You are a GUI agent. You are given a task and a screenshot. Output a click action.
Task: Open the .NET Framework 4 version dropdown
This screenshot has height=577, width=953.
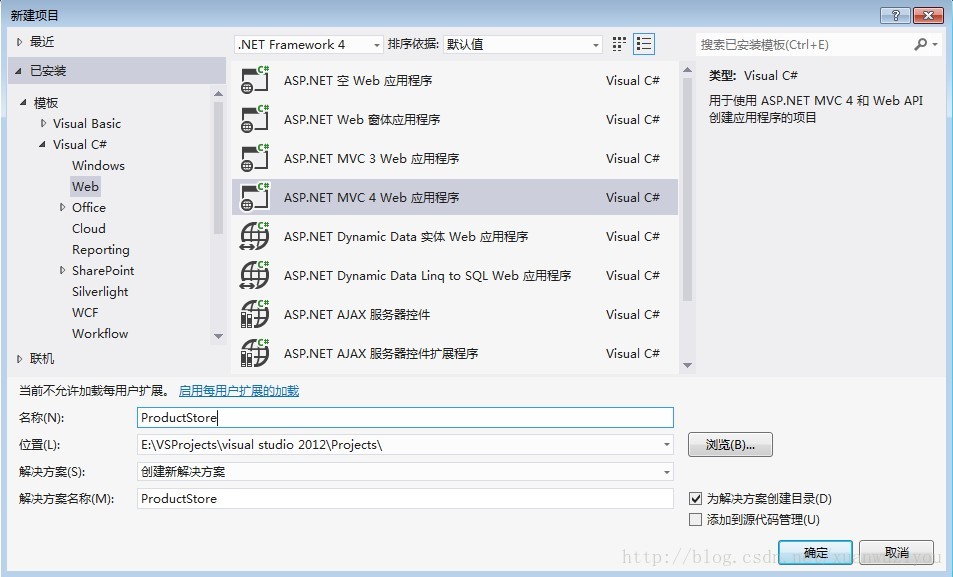click(377, 45)
